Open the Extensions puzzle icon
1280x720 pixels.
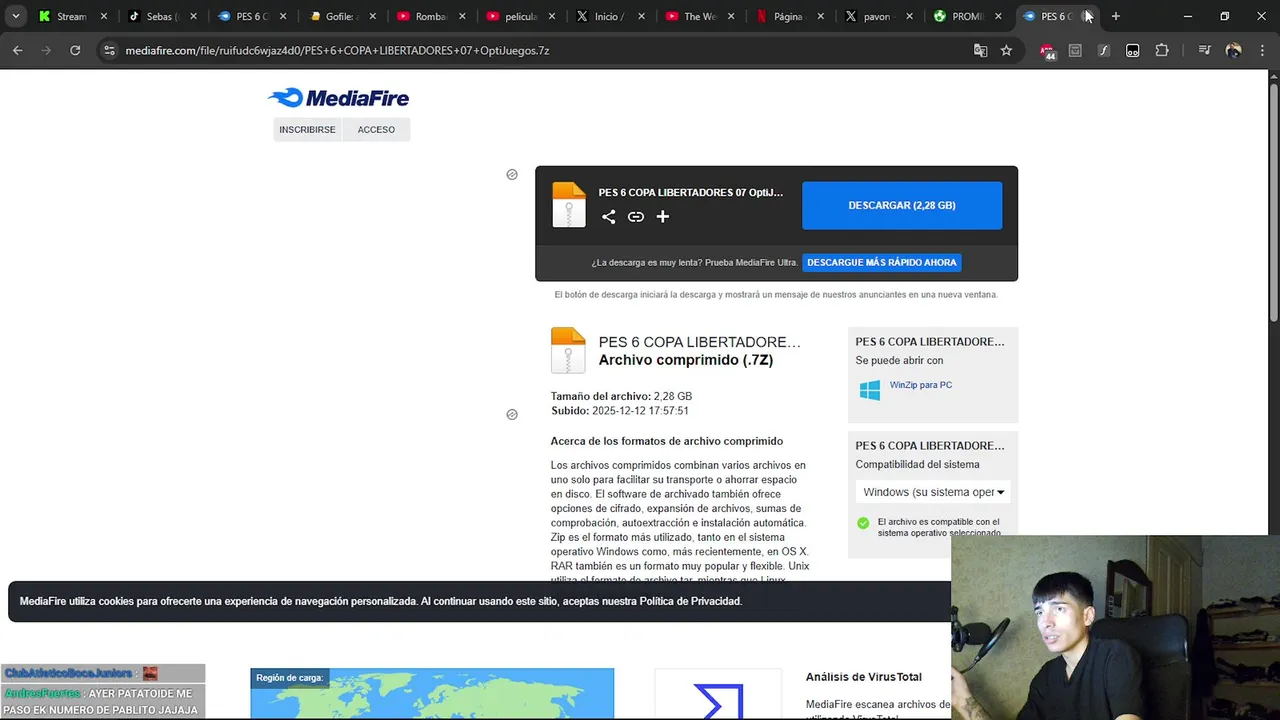[1162, 50]
